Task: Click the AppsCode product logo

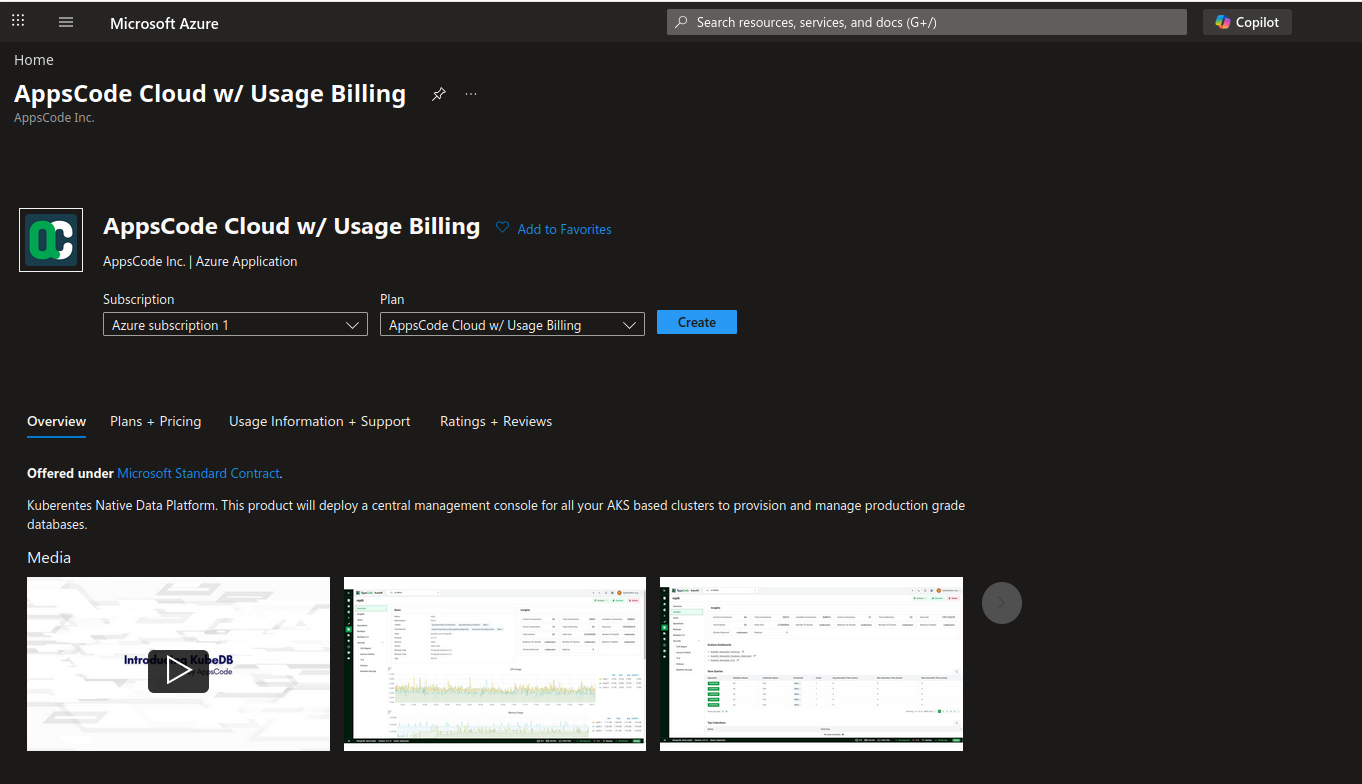Action: [x=51, y=240]
